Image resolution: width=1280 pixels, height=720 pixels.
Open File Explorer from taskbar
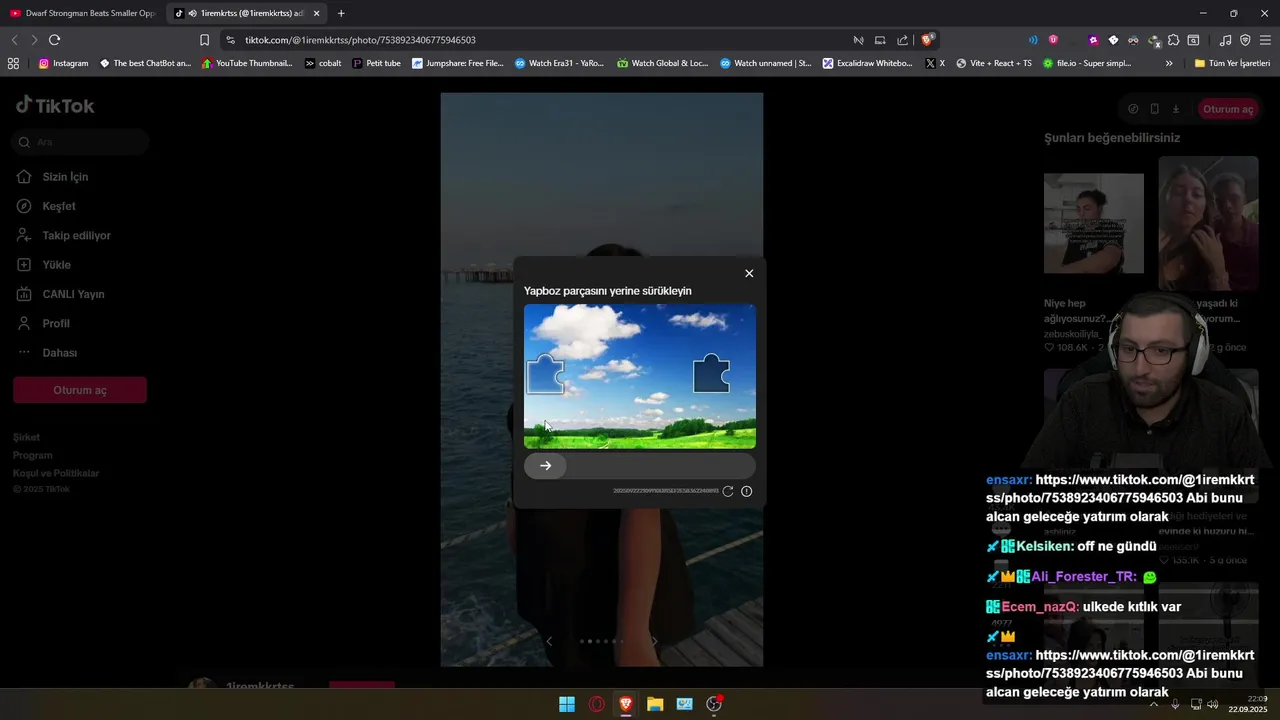tap(655, 704)
